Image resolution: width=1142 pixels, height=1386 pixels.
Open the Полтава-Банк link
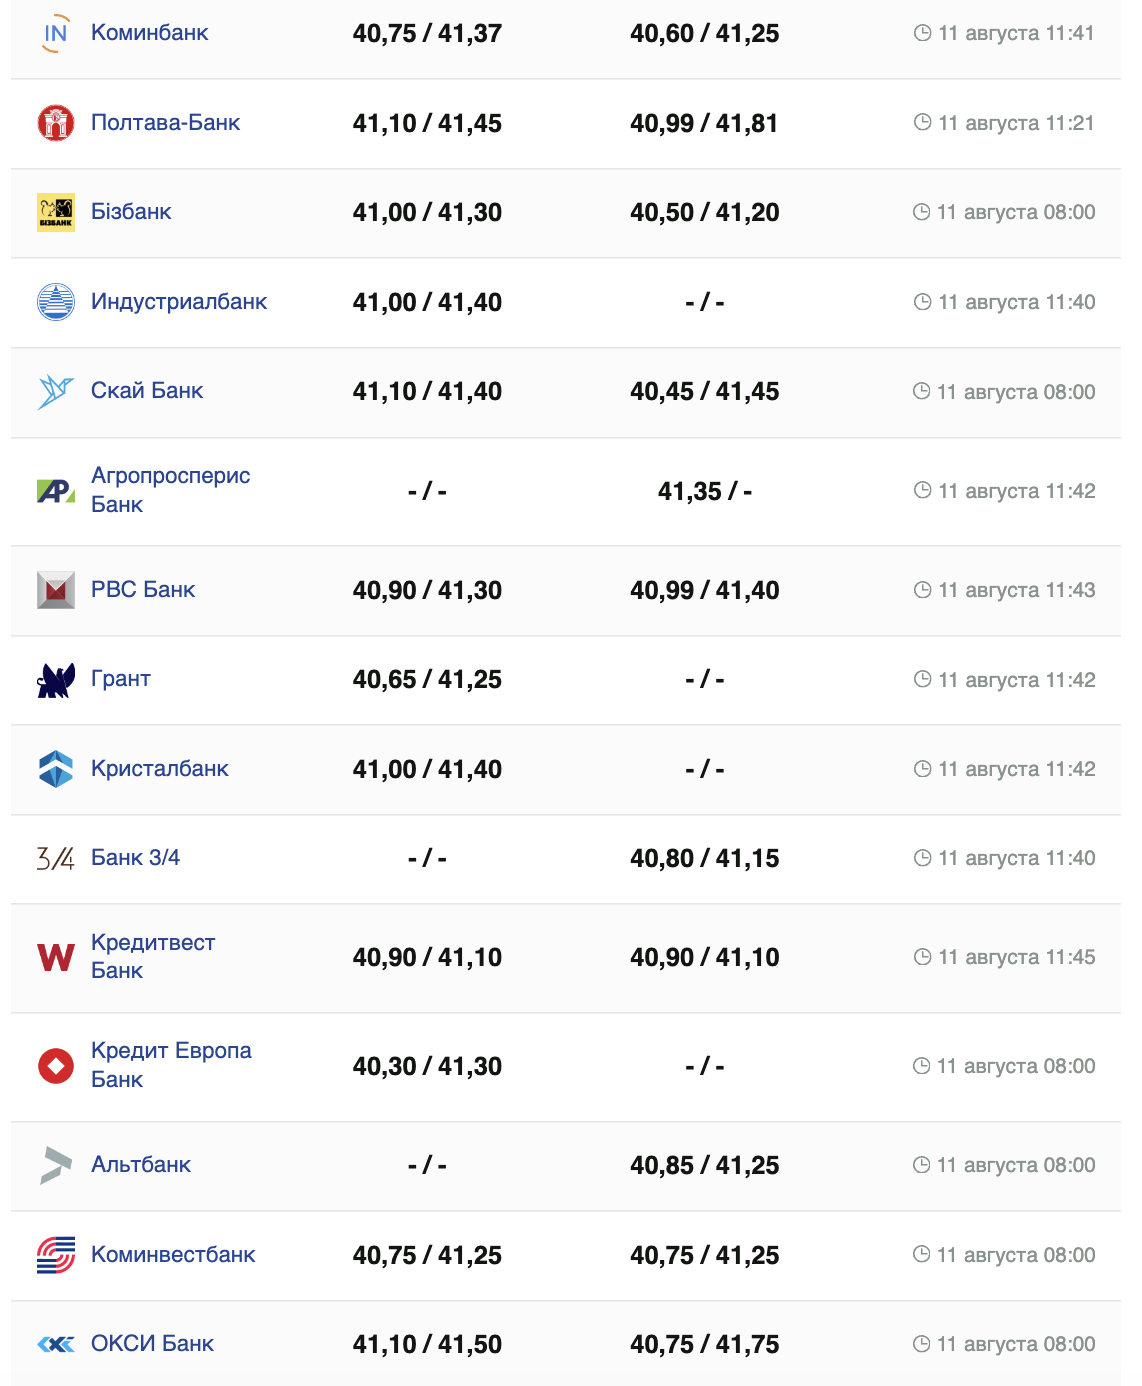coord(165,123)
